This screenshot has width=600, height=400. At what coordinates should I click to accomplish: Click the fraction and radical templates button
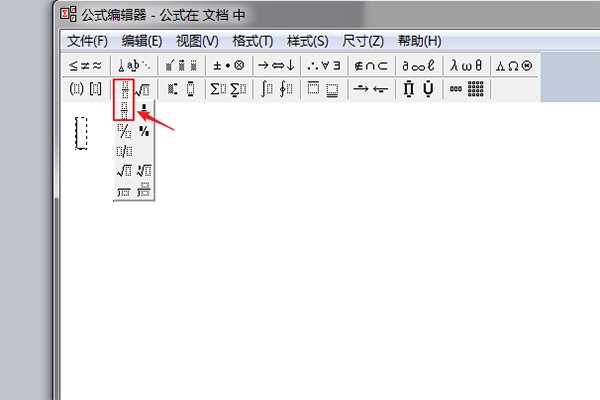[134, 89]
